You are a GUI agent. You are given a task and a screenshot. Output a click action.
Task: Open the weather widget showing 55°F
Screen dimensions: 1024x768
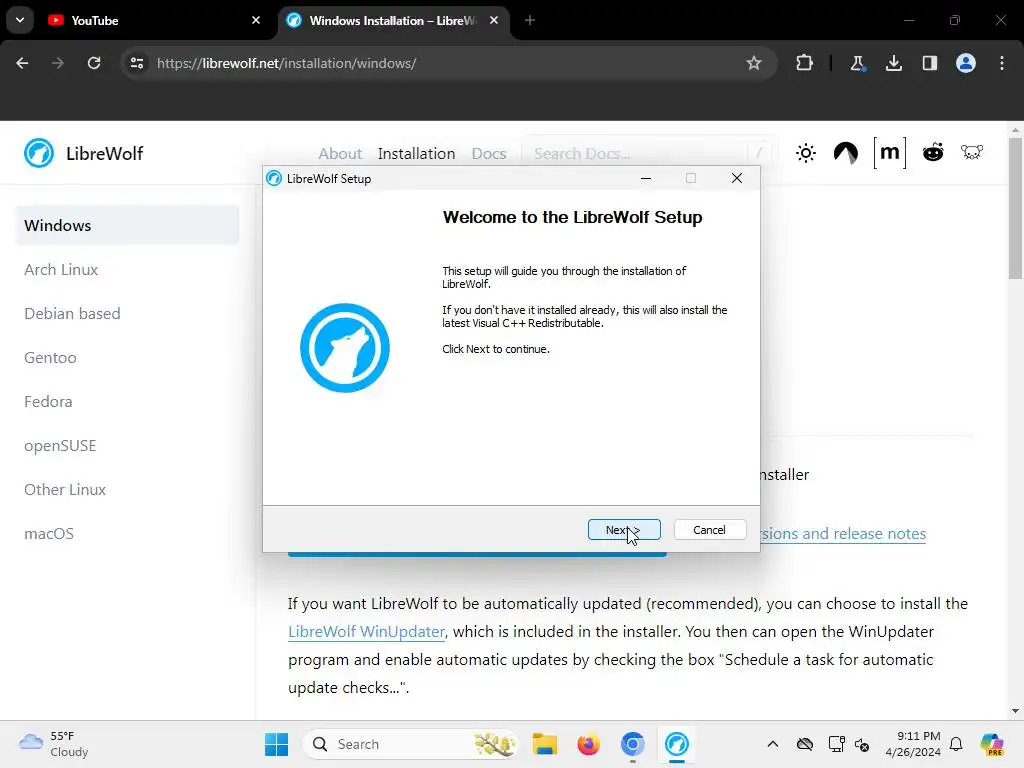point(54,744)
